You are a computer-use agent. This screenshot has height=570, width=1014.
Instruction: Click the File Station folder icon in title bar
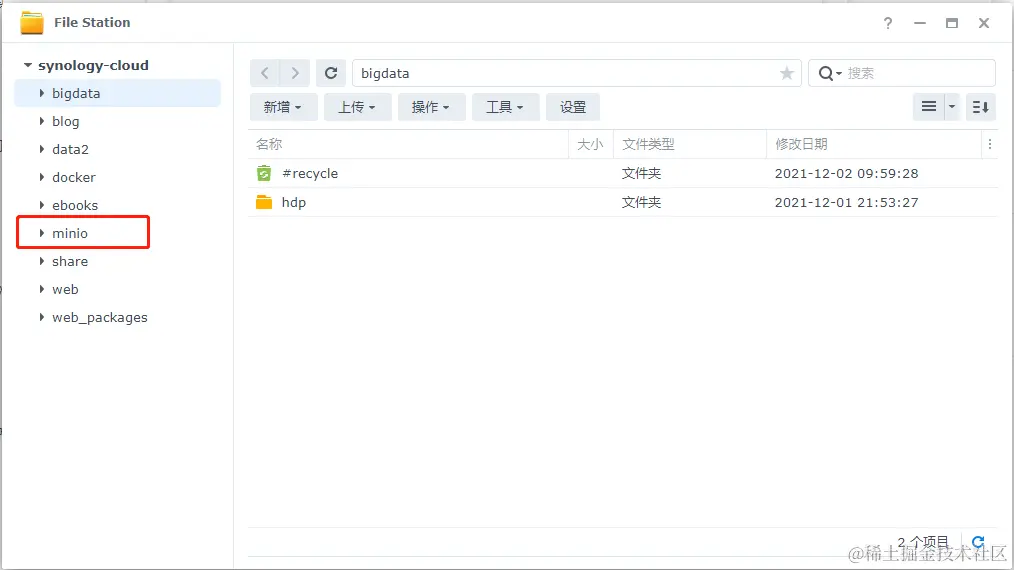(x=32, y=23)
